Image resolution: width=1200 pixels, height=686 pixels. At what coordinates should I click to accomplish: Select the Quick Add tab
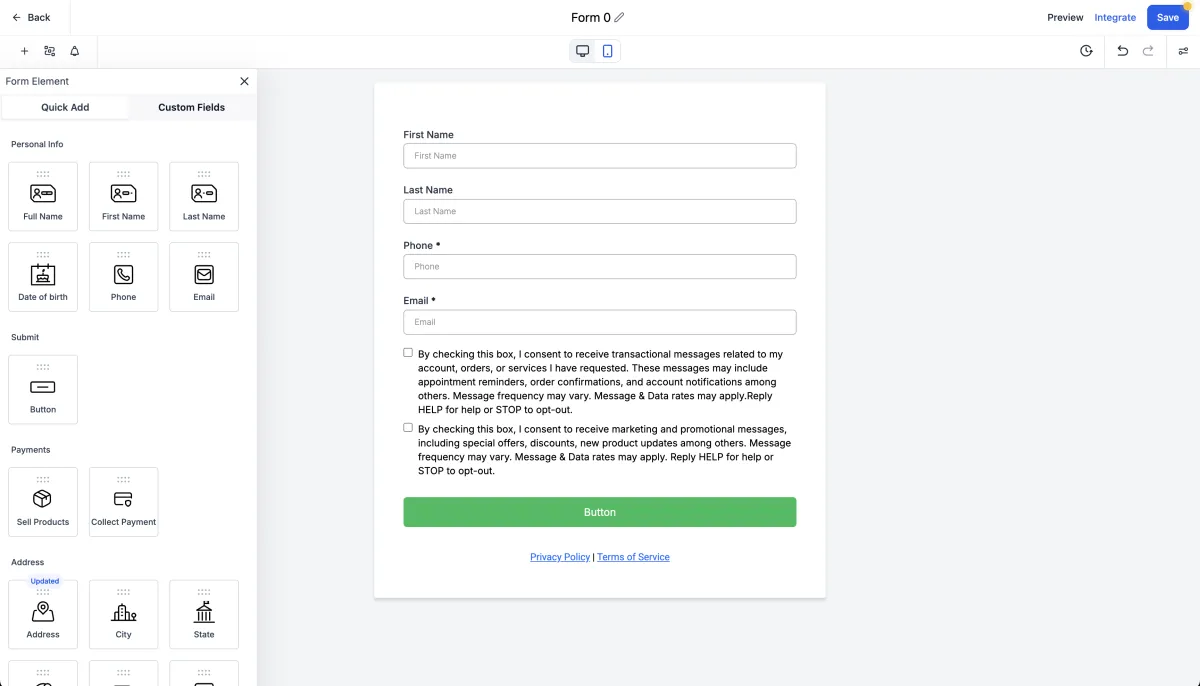pos(65,107)
